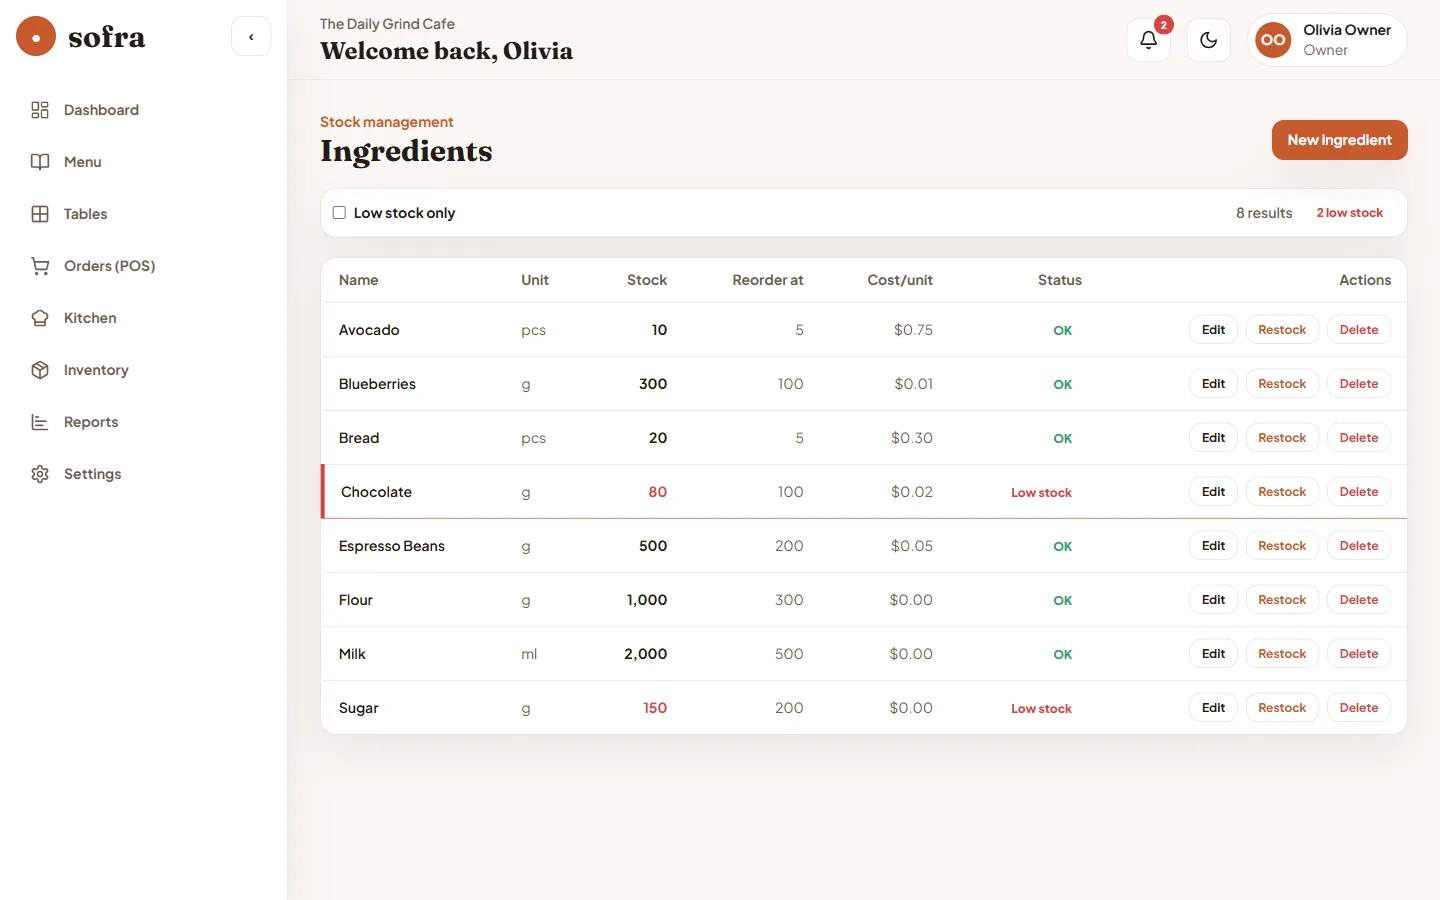Click the 2 low stock indicator
1440x900 pixels.
[x=1349, y=213]
